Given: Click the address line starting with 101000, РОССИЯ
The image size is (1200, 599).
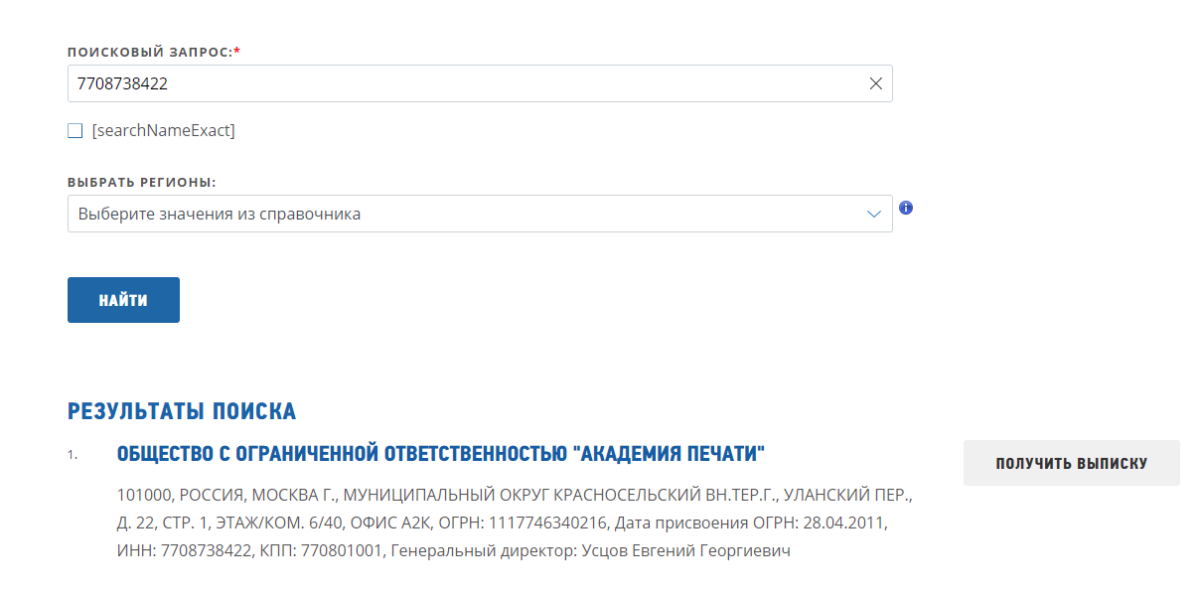Looking at the screenshot, I should (x=515, y=495).
